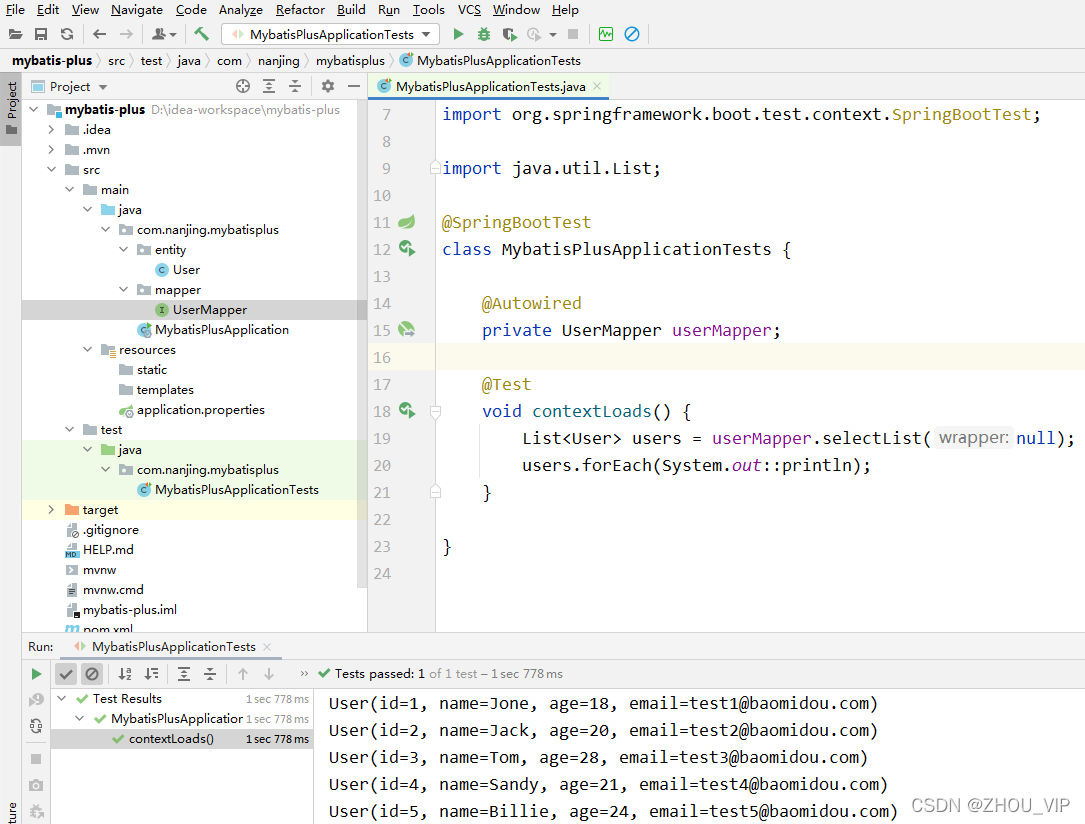Click locate-in-project crosshair icon
1085x824 pixels.
[243, 86]
